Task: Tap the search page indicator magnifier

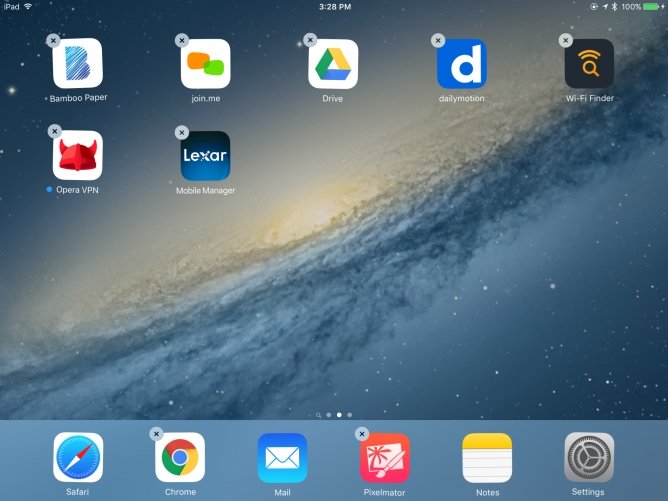Action: point(318,415)
